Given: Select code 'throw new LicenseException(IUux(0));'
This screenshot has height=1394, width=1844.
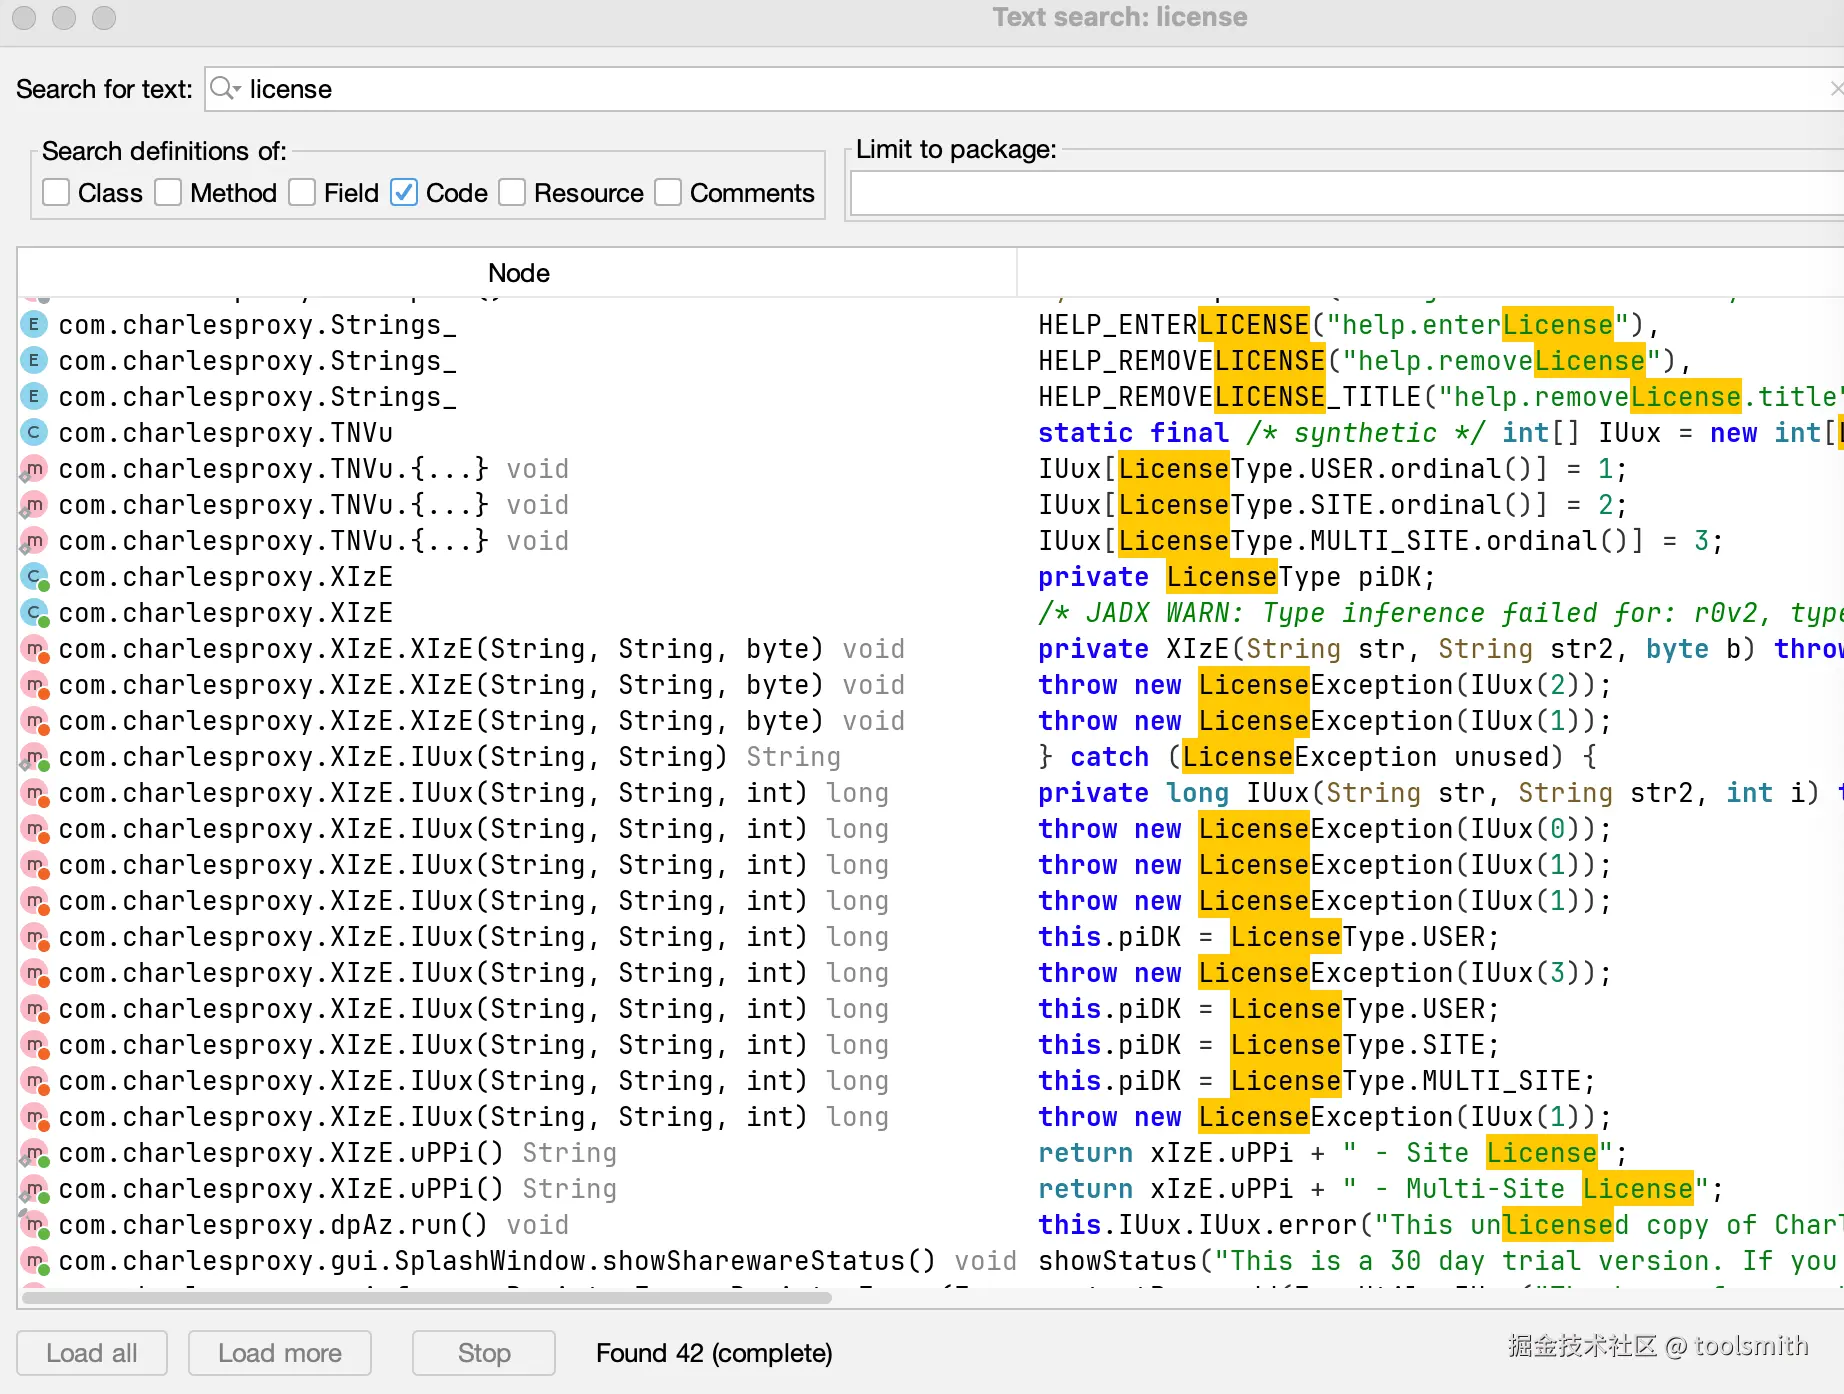Looking at the screenshot, I should tap(1325, 829).
